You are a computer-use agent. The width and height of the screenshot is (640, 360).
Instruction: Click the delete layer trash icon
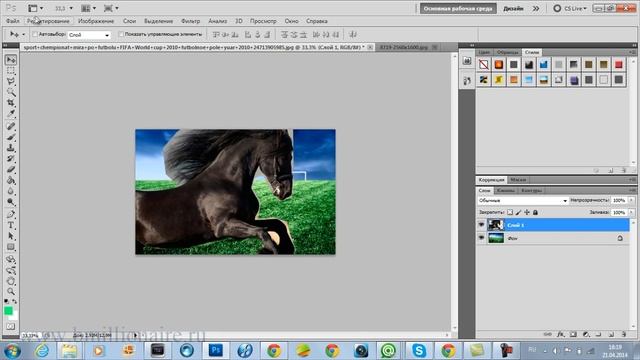624,334
